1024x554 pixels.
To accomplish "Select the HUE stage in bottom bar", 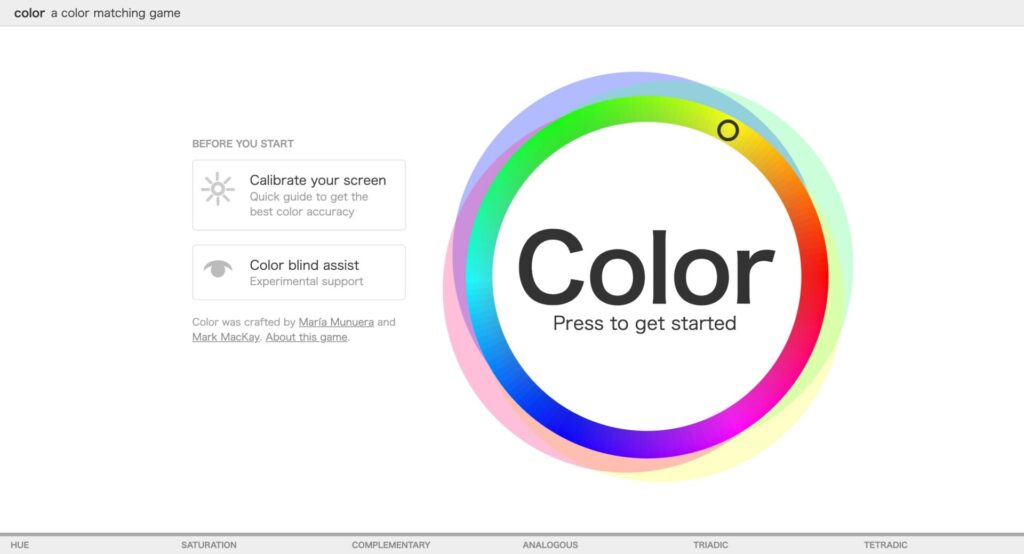I will tap(20, 545).
